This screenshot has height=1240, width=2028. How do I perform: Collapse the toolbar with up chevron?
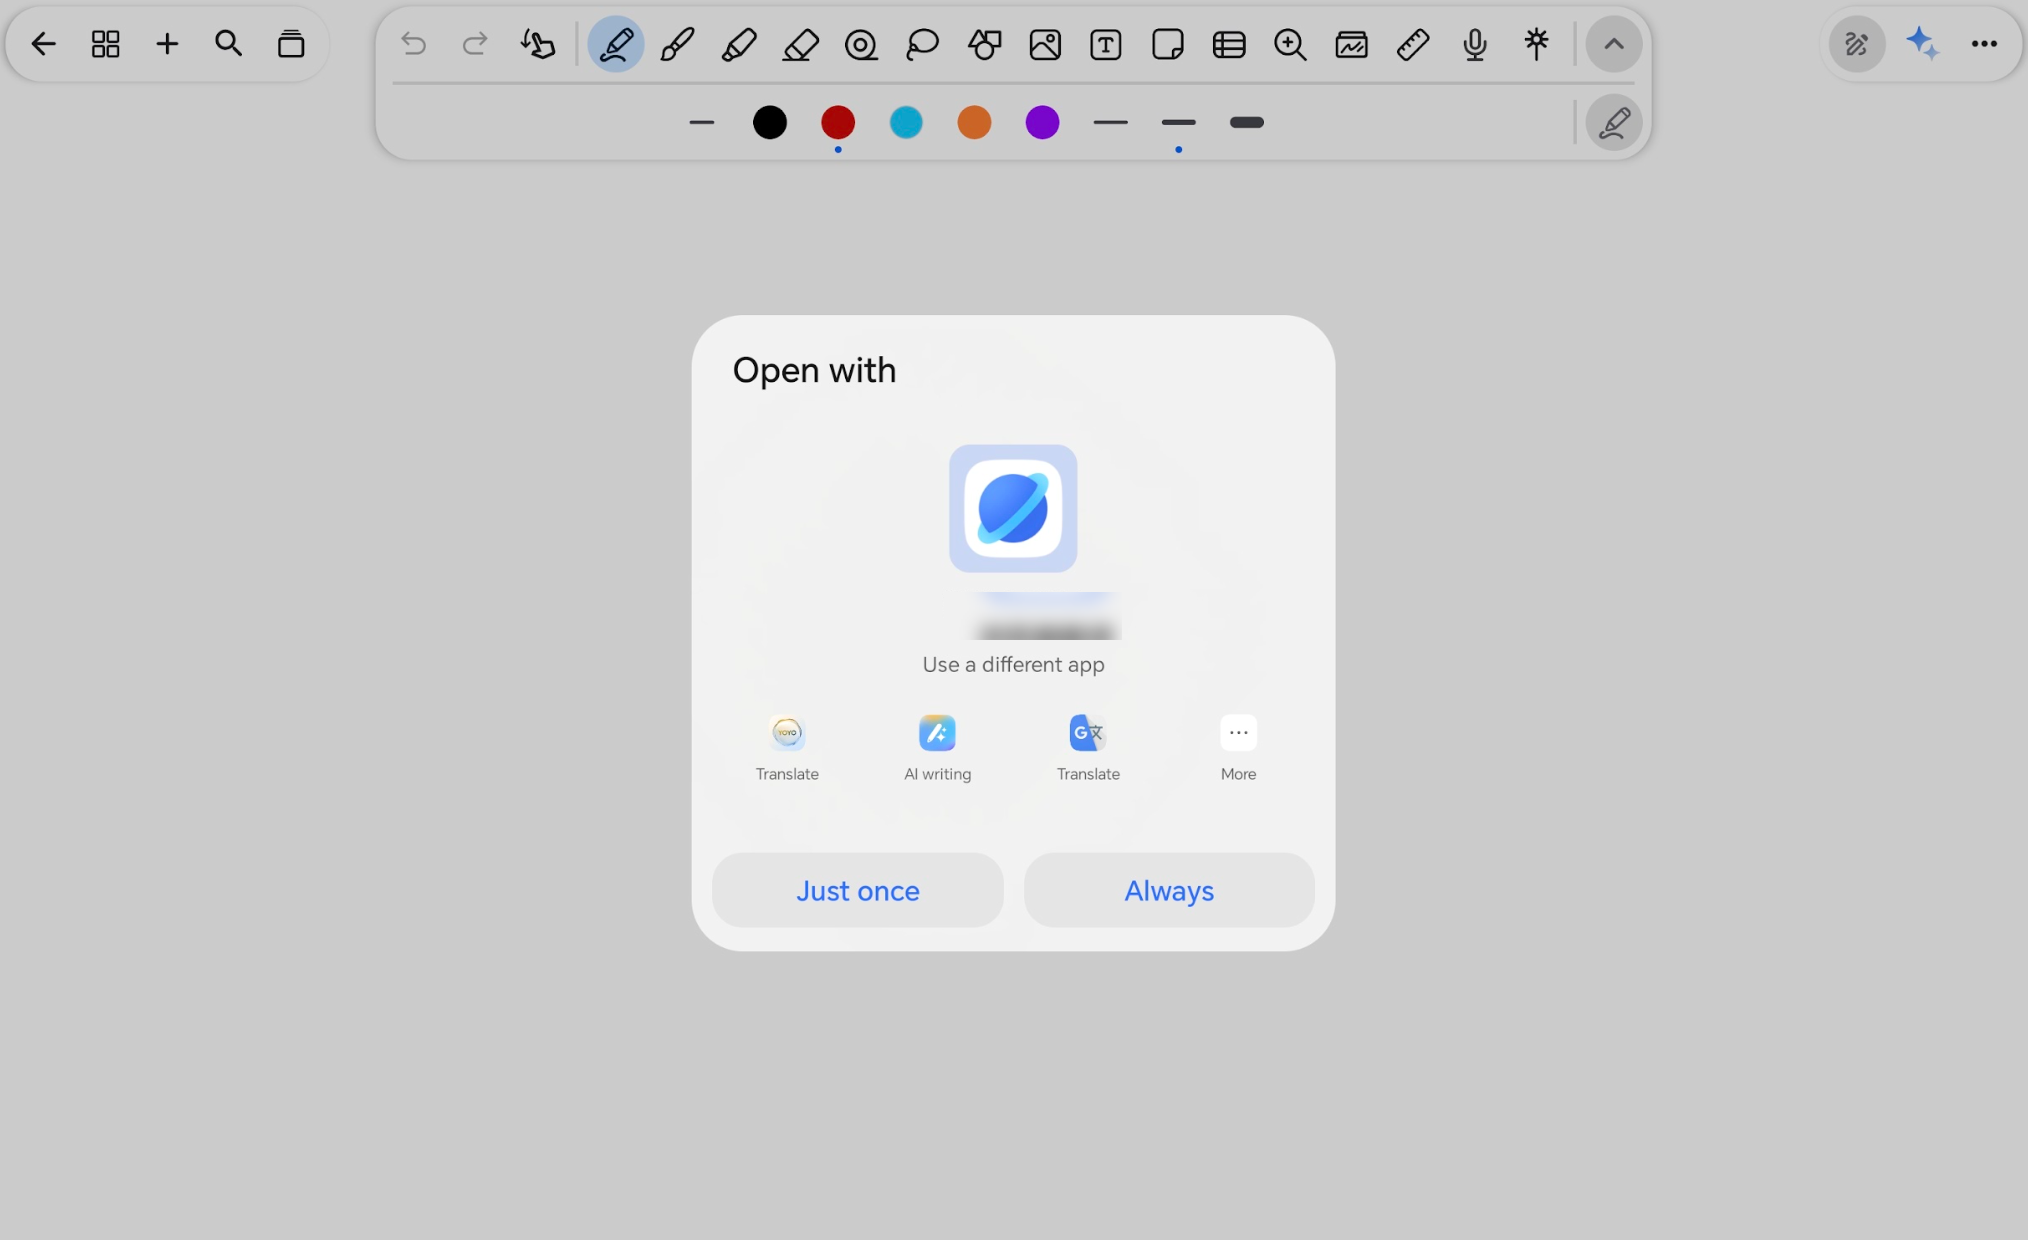[x=1613, y=44]
